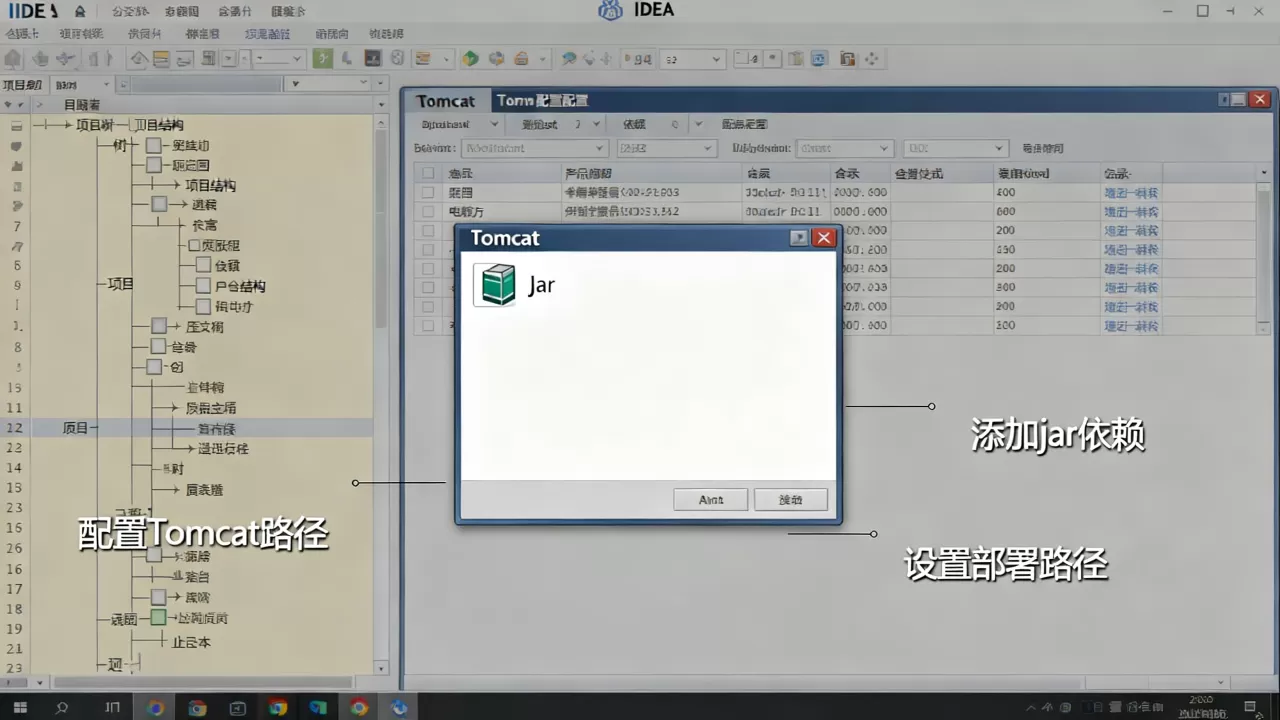Toggle the header checkbox of the Tomcat table

428,173
